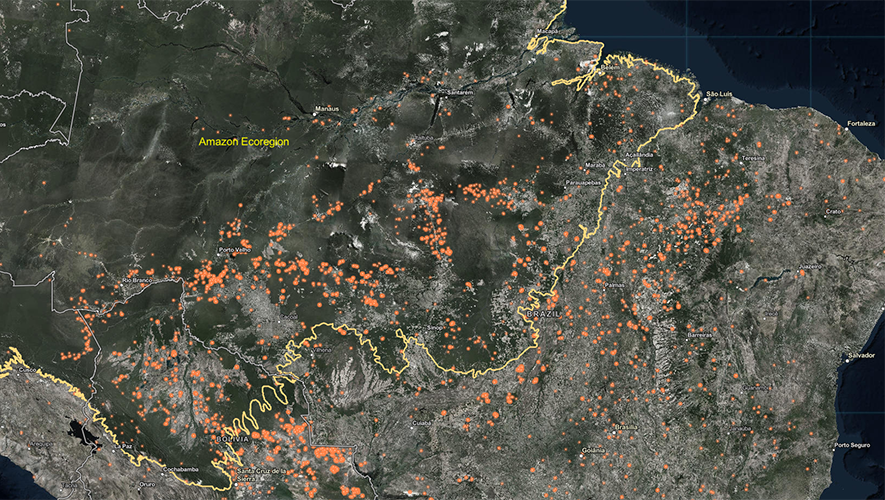This screenshot has height=500, width=885.
Task: Click the "Porto Velho" city label
Action: tap(234, 250)
